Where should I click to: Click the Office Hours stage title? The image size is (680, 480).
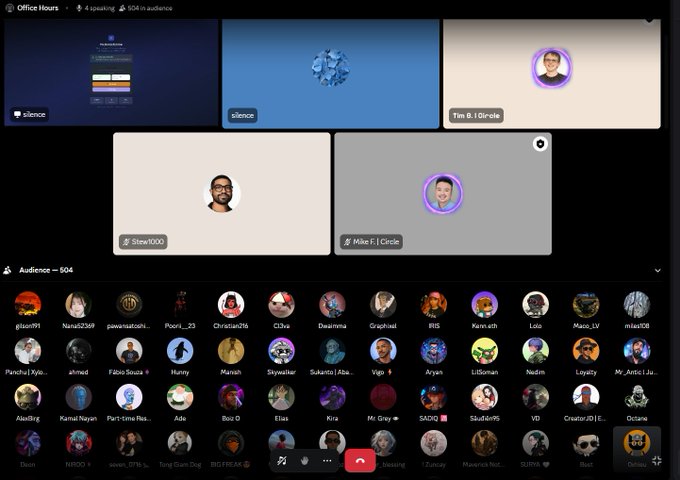tap(37, 8)
